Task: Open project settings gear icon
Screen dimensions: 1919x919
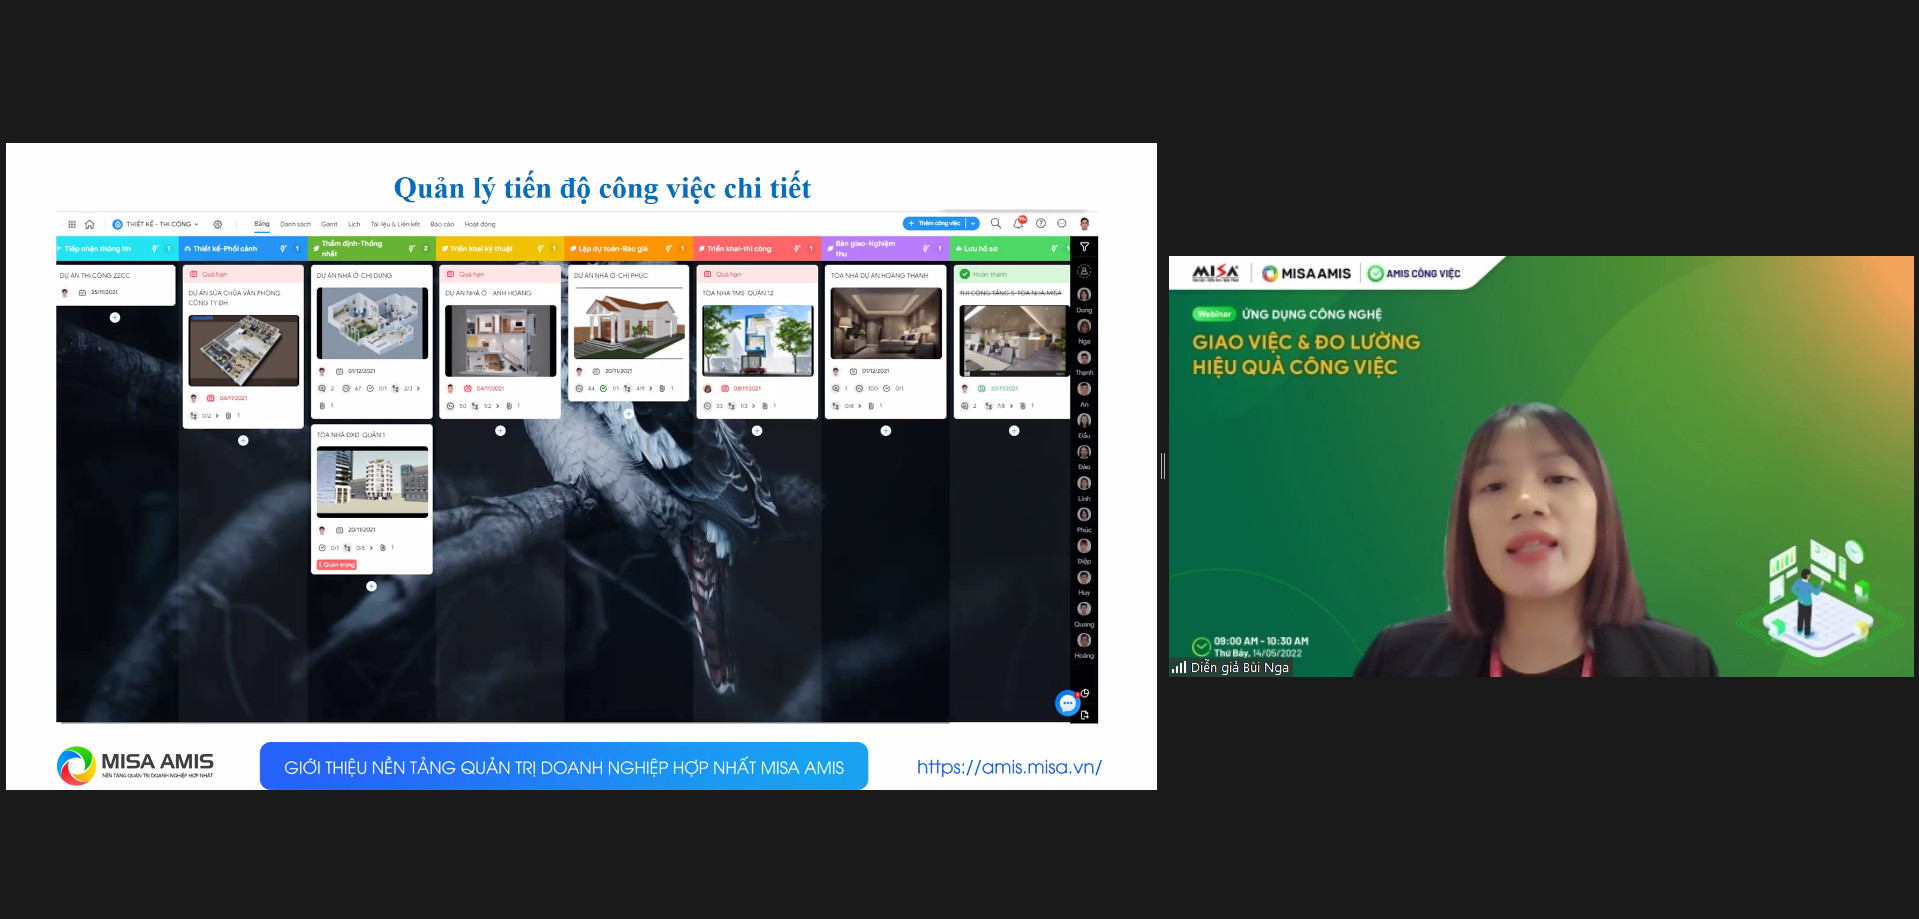Action: (x=218, y=224)
